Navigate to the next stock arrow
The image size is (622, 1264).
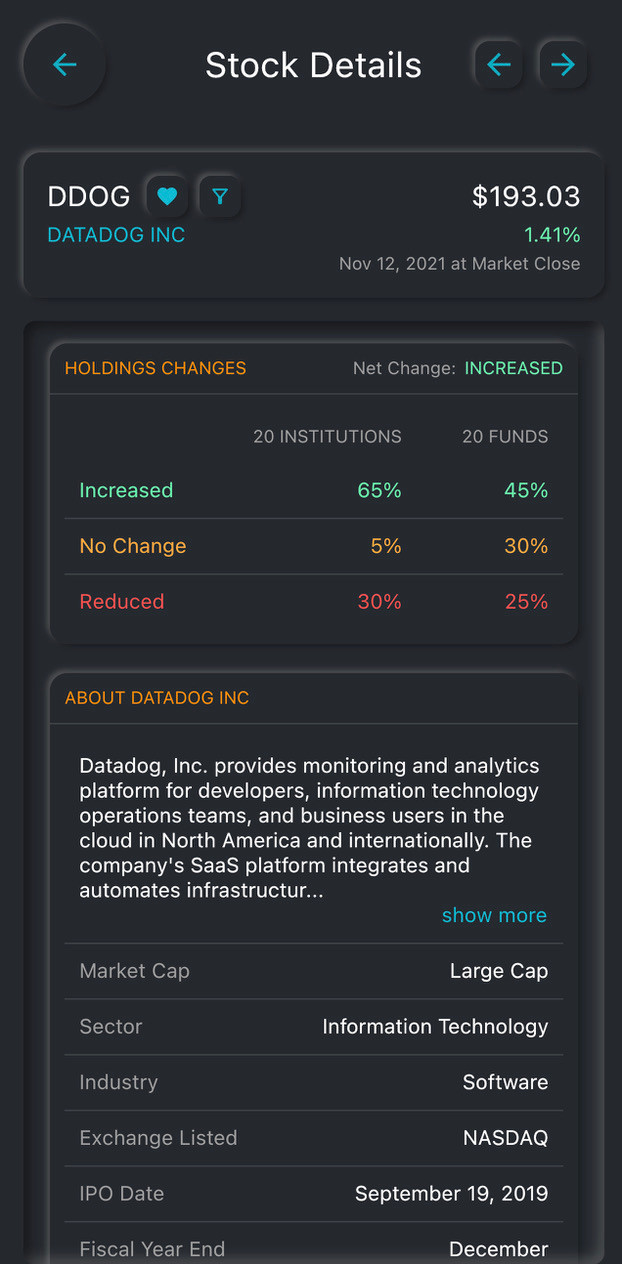coord(563,65)
